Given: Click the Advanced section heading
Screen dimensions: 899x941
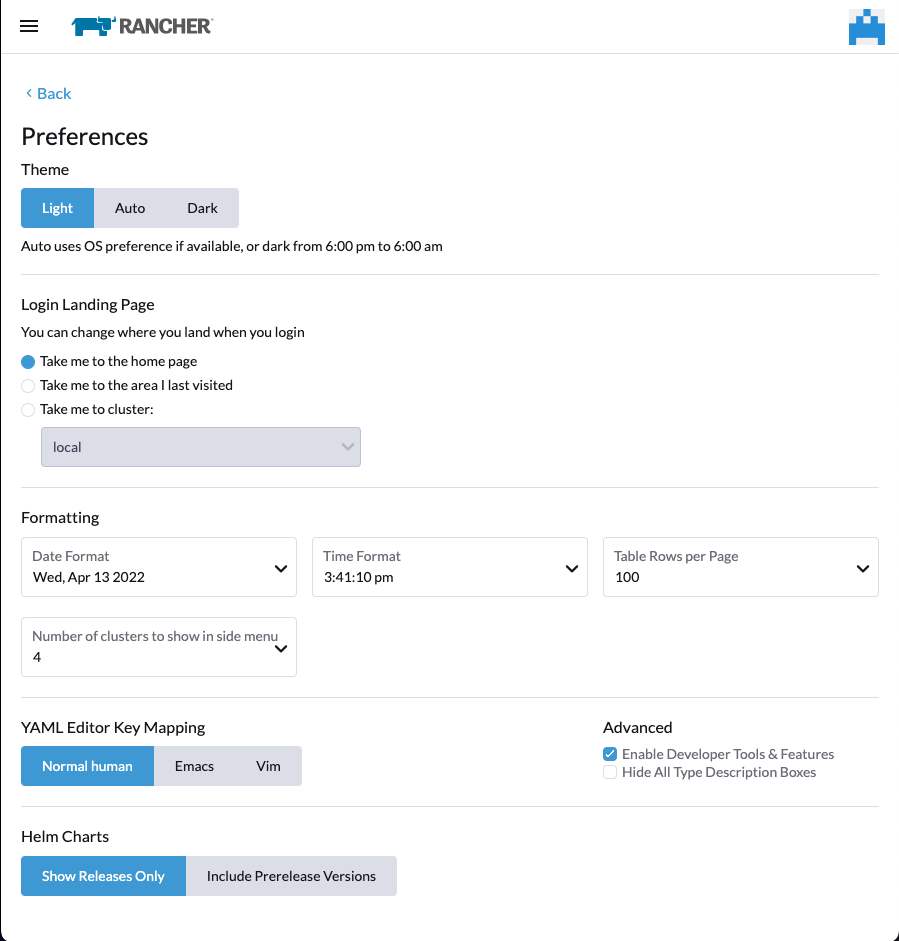Looking at the screenshot, I should pyautogui.click(x=637, y=727).
